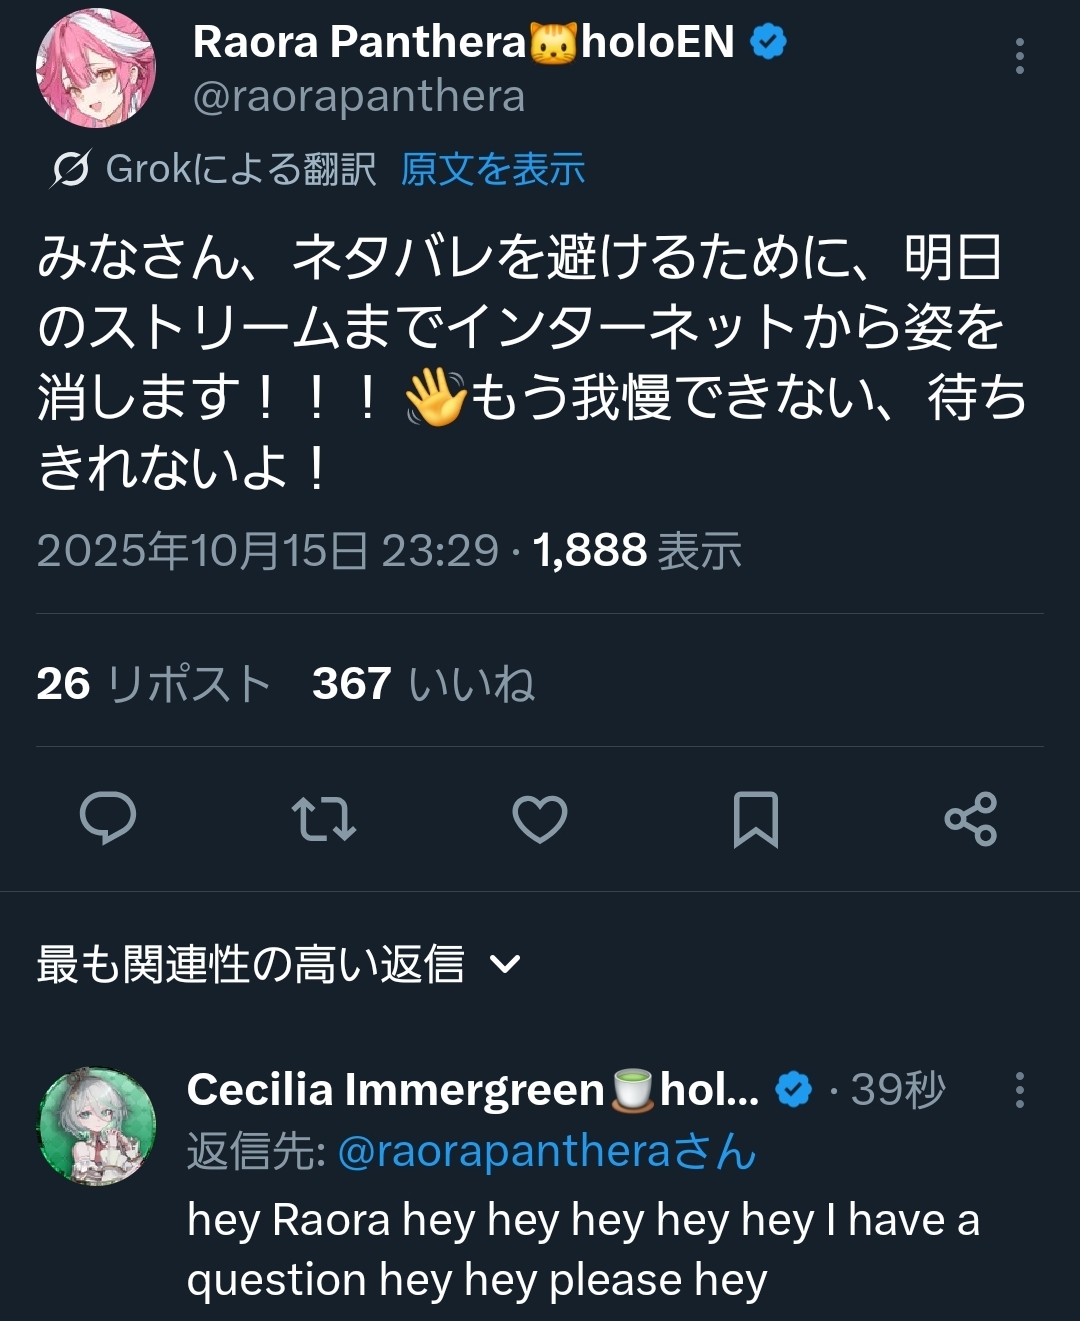The width and height of the screenshot is (1080, 1321).
Task: Open the three-dot menu on Cecilia's reply
Action: 1019,1090
